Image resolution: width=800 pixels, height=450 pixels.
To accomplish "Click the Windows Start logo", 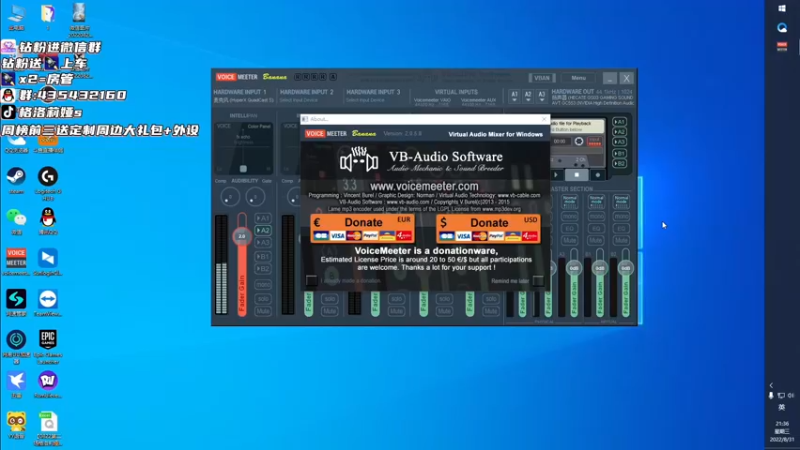I will click(x=782, y=9).
